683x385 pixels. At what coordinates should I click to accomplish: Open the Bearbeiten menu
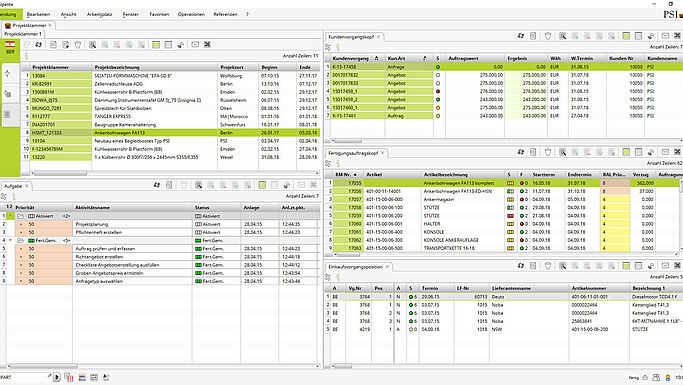point(38,14)
